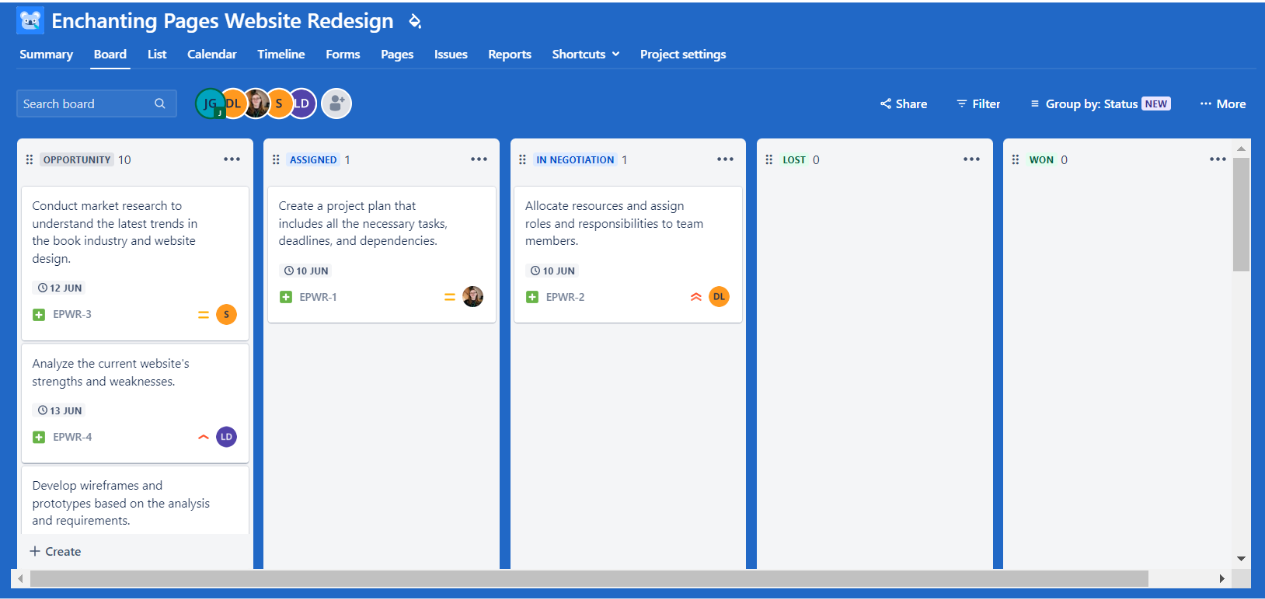Image resolution: width=1265 pixels, height=599 pixels.
Task: Open the In Negotiation column three-dot menu
Action: point(725,159)
